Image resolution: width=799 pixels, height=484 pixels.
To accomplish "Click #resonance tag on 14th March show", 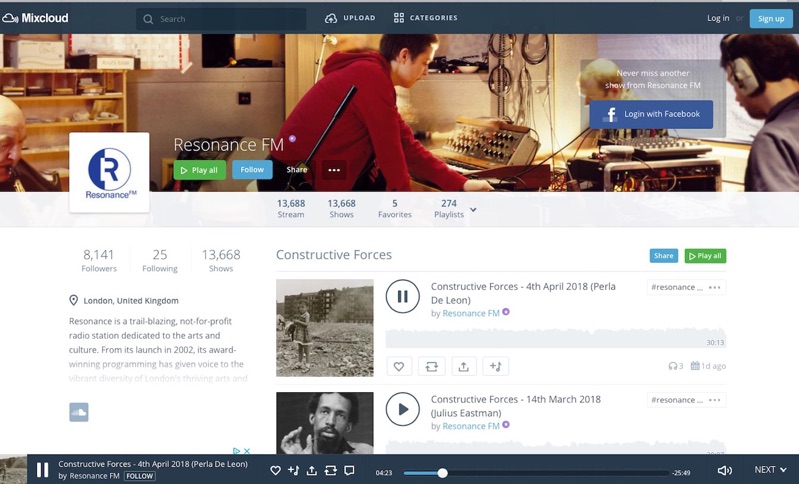I will tap(677, 400).
